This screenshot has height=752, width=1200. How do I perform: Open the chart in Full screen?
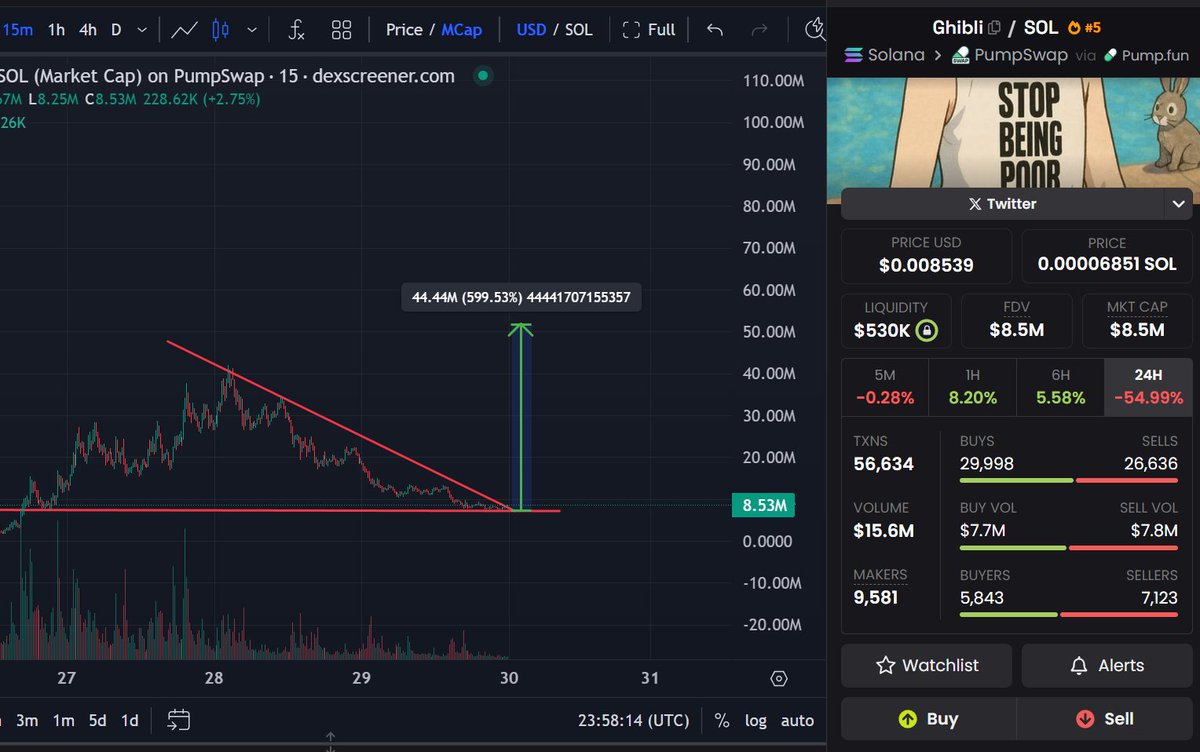(649, 29)
